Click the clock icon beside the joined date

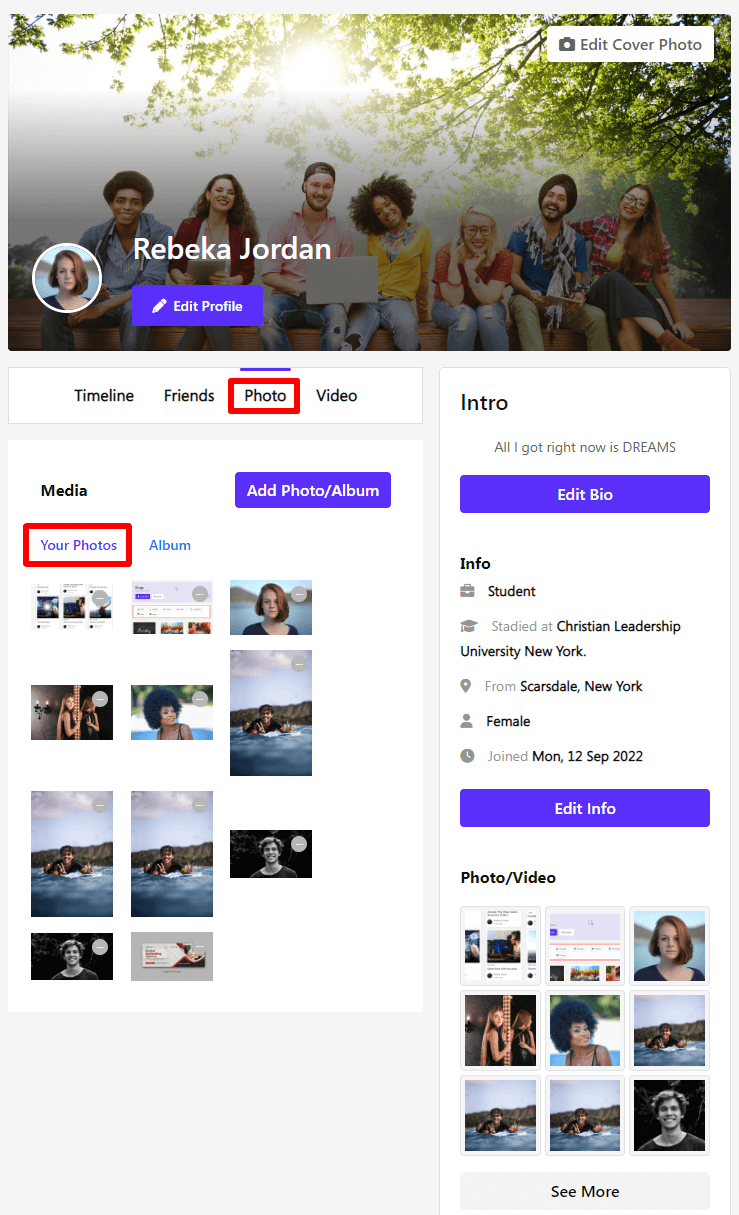tap(466, 756)
